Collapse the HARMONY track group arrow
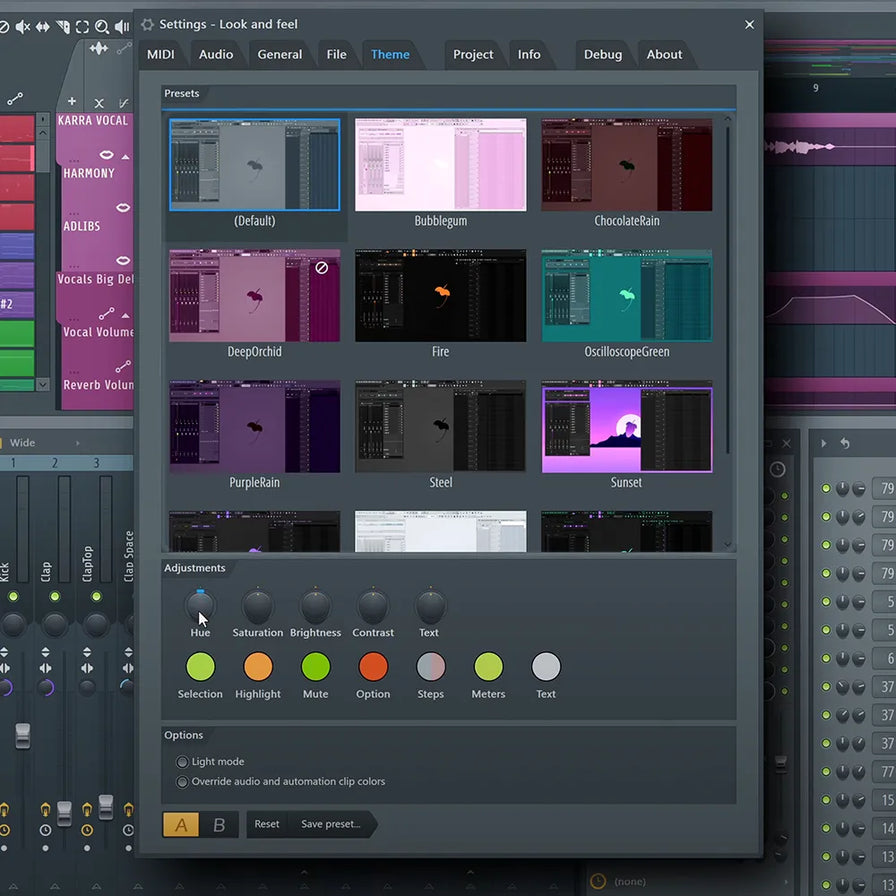 [x=126, y=157]
